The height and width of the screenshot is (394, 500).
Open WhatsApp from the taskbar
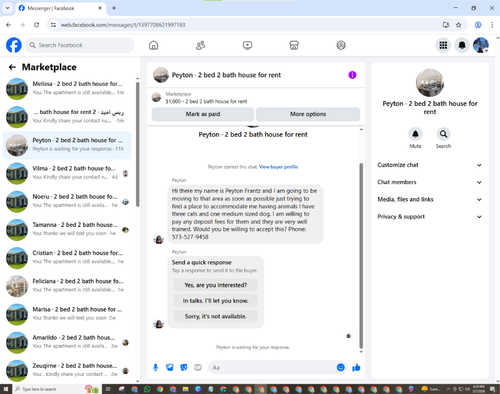(x=147, y=389)
